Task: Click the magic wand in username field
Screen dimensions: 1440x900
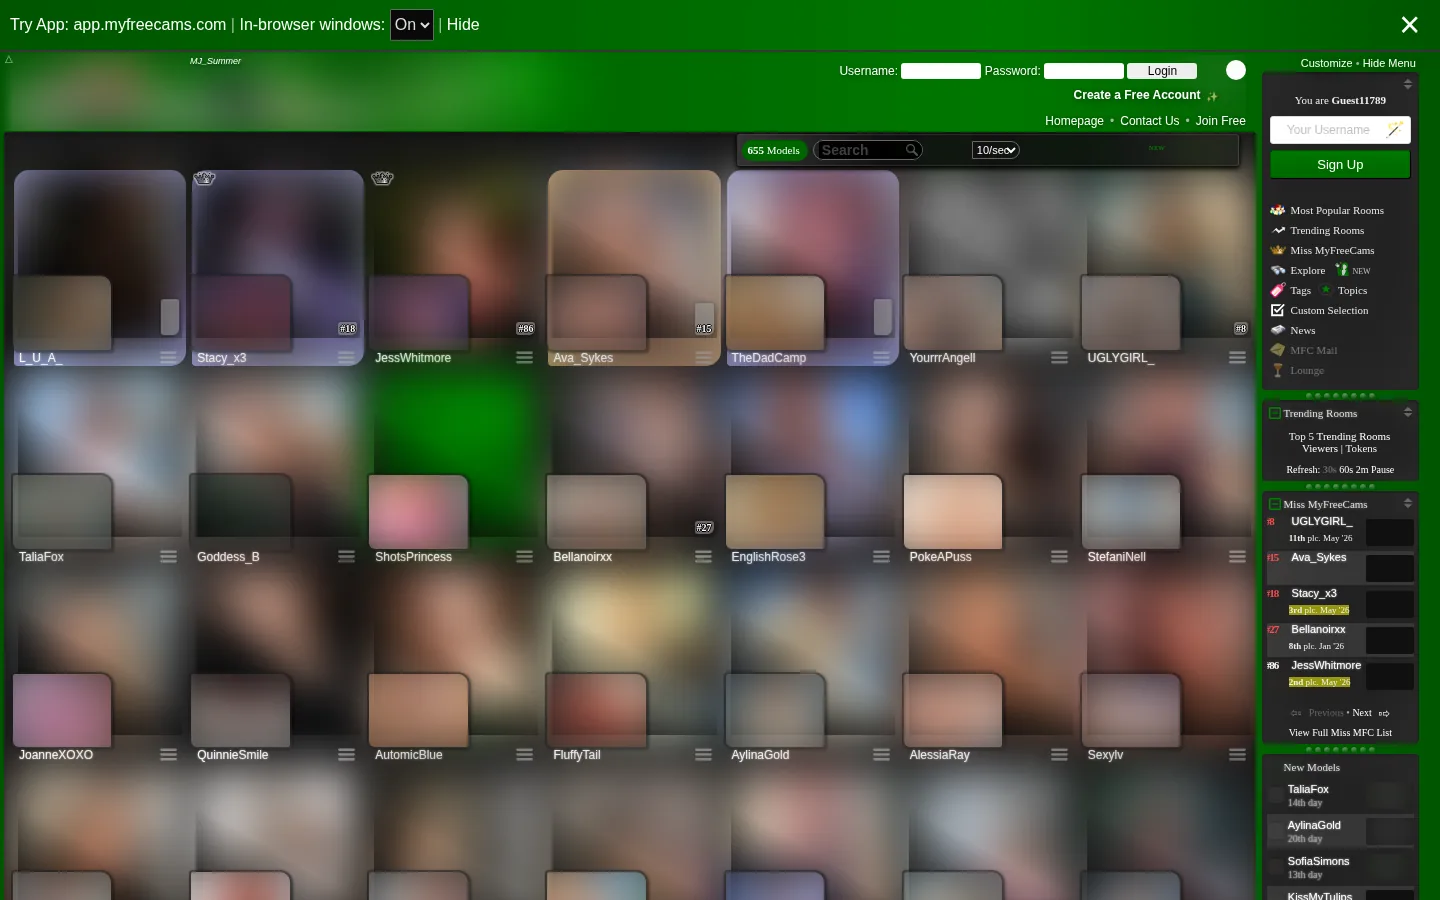Action: (1395, 129)
